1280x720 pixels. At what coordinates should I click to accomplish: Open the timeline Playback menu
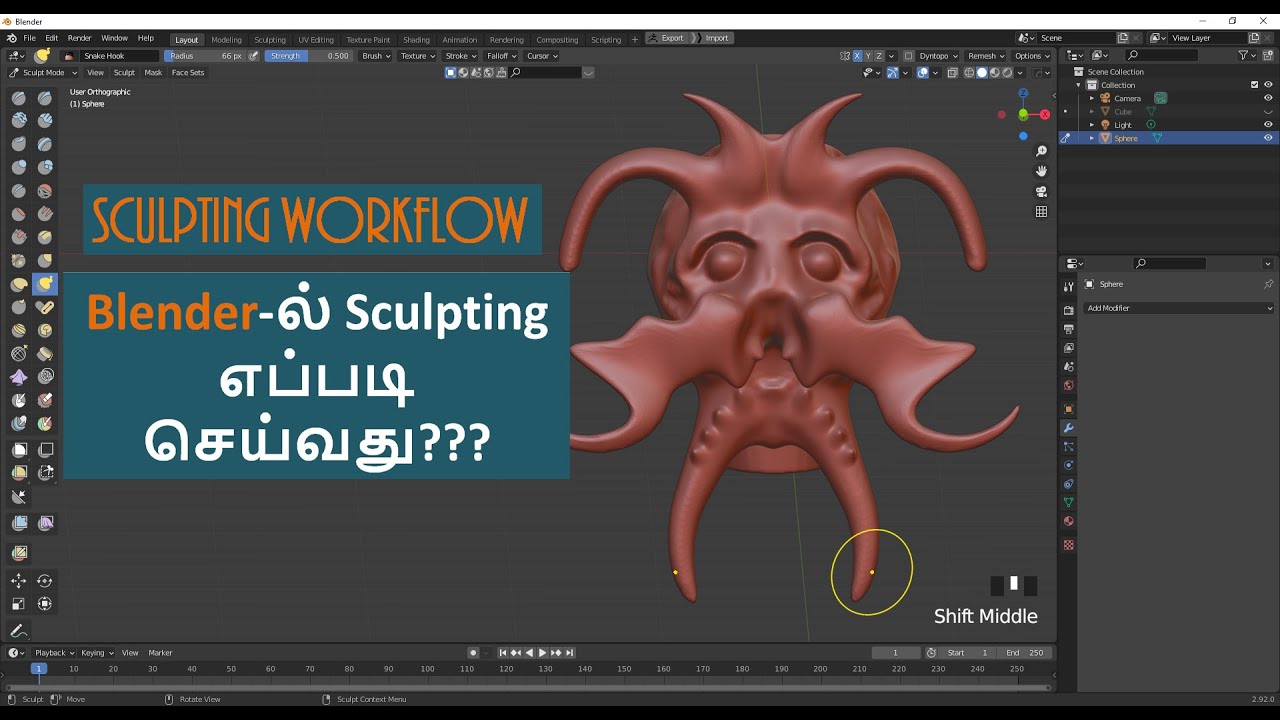[53, 653]
